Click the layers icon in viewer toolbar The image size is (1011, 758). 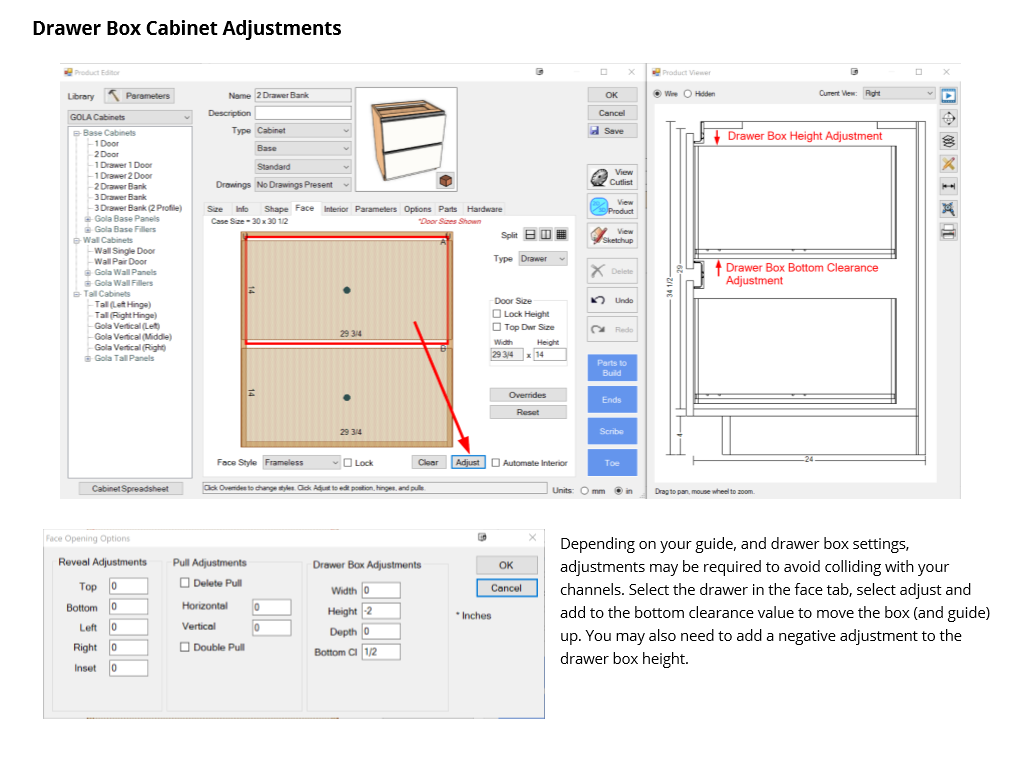coord(948,141)
